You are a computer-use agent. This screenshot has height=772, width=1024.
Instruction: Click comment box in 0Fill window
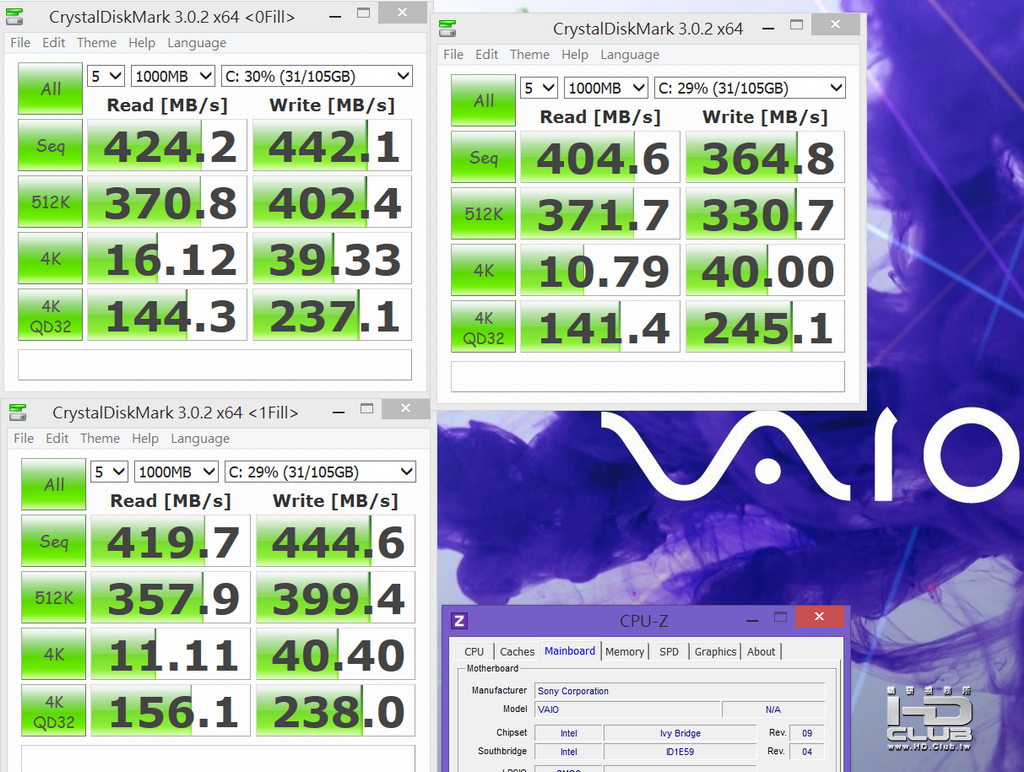pyautogui.click(x=215, y=364)
